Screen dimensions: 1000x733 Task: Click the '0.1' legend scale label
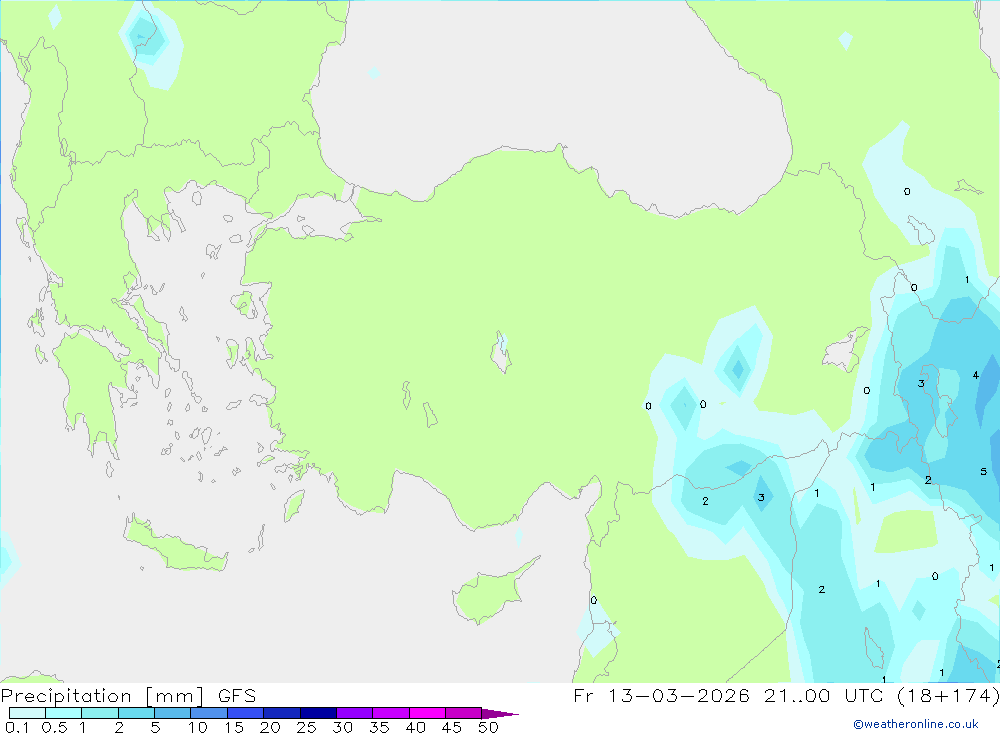pos(17,727)
